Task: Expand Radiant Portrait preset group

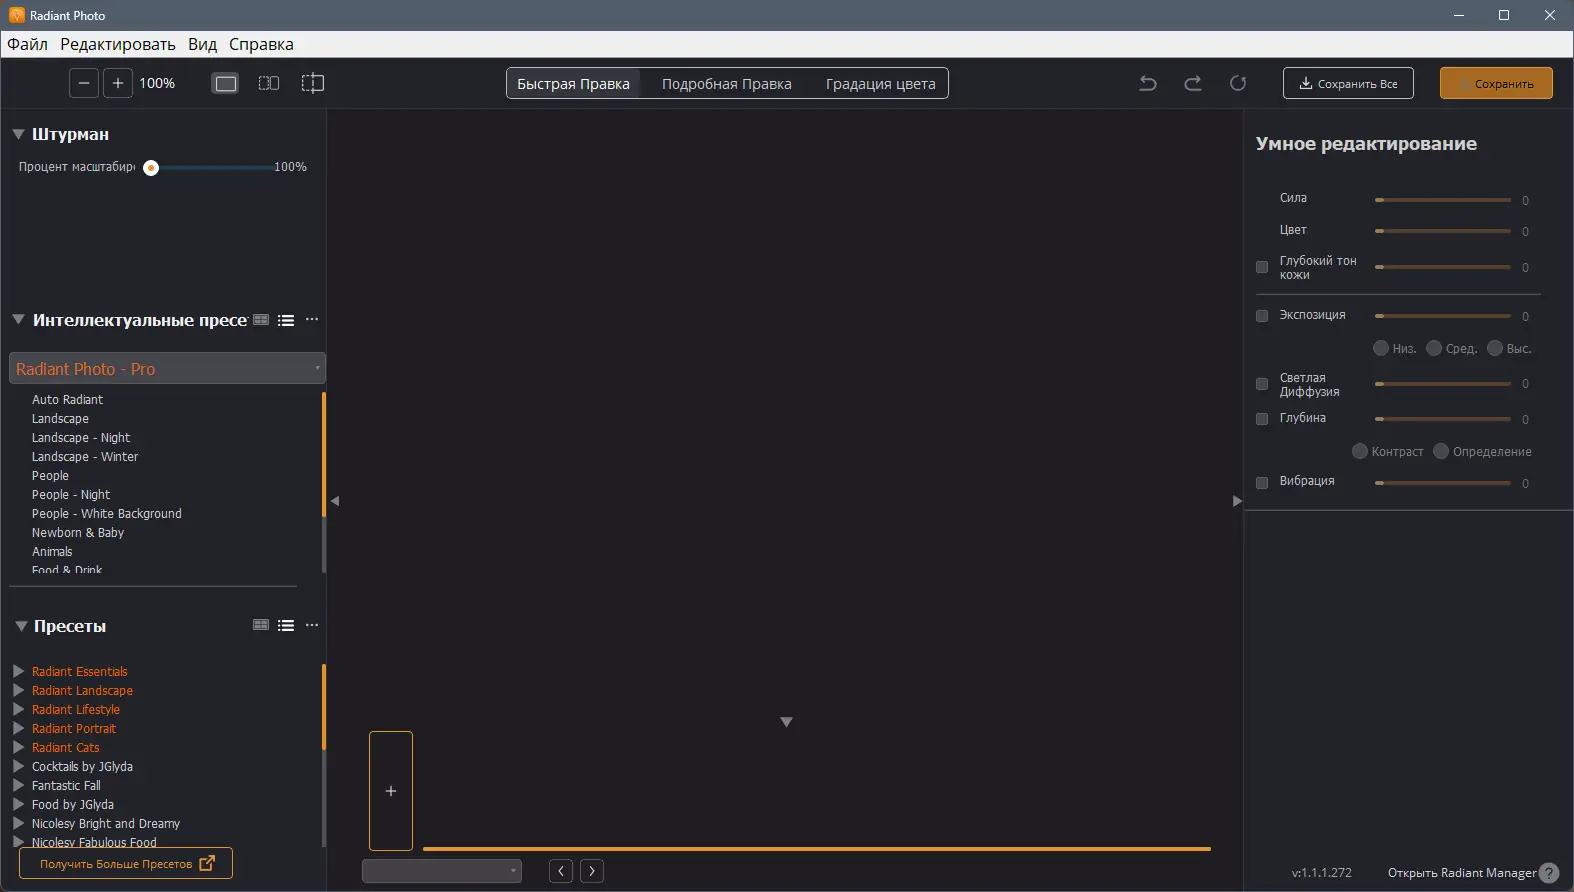Action: 18,728
